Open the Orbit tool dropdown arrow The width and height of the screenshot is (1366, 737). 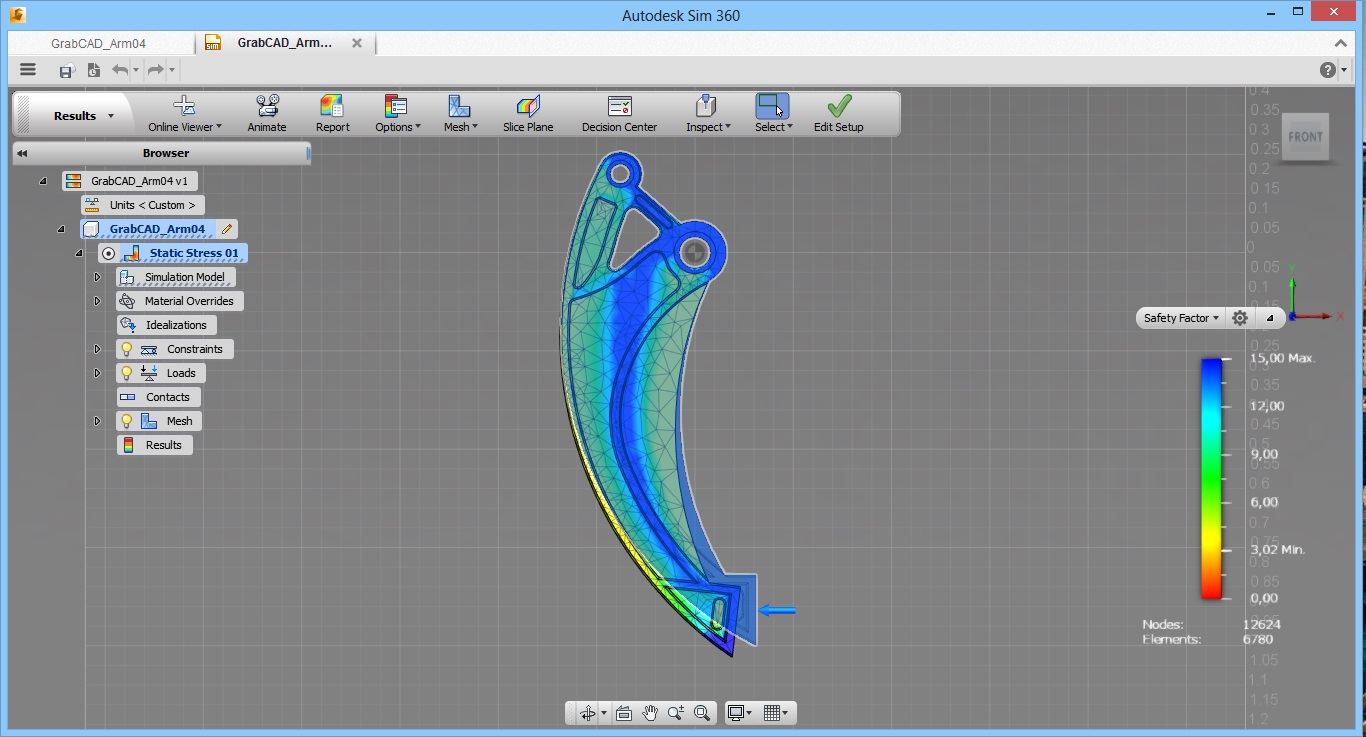click(x=604, y=714)
